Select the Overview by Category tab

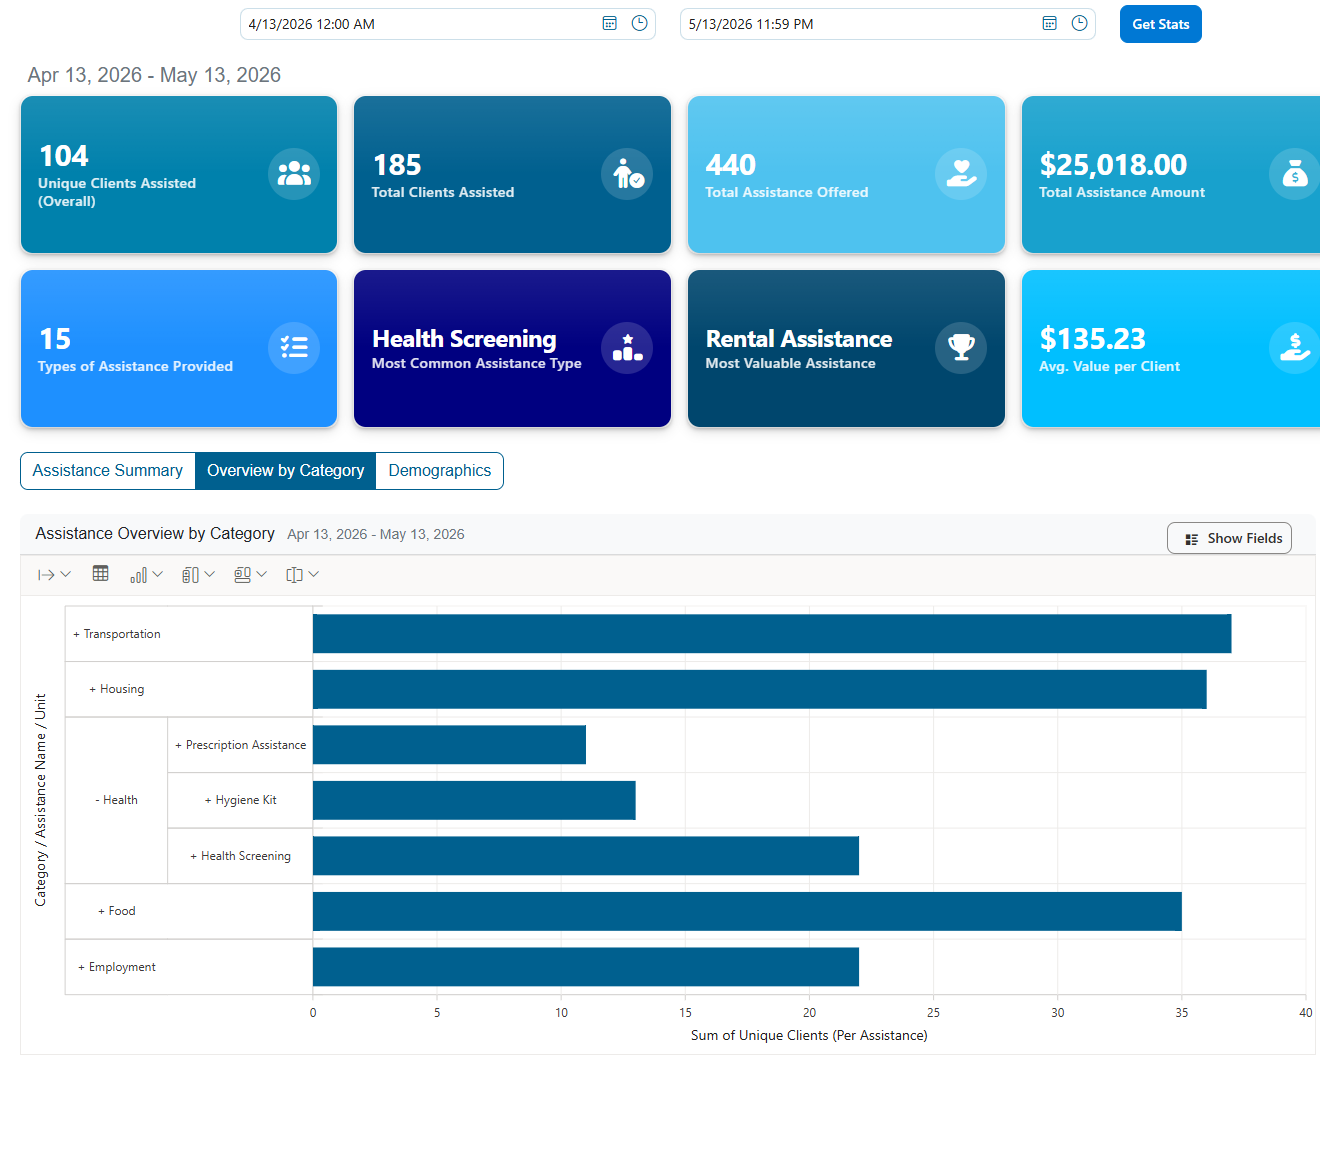[x=286, y=471]
